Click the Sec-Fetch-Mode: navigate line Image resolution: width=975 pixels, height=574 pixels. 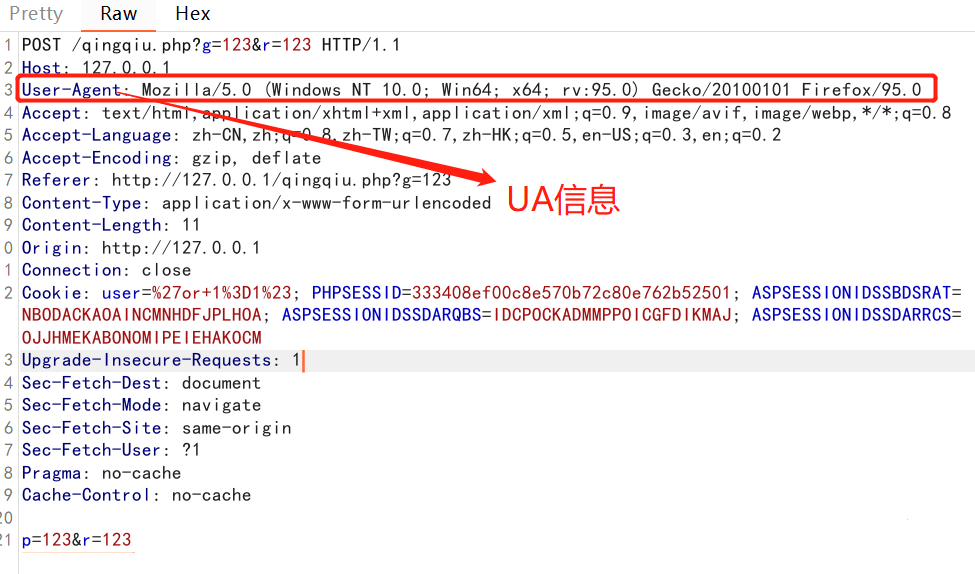tap(141, 405)
